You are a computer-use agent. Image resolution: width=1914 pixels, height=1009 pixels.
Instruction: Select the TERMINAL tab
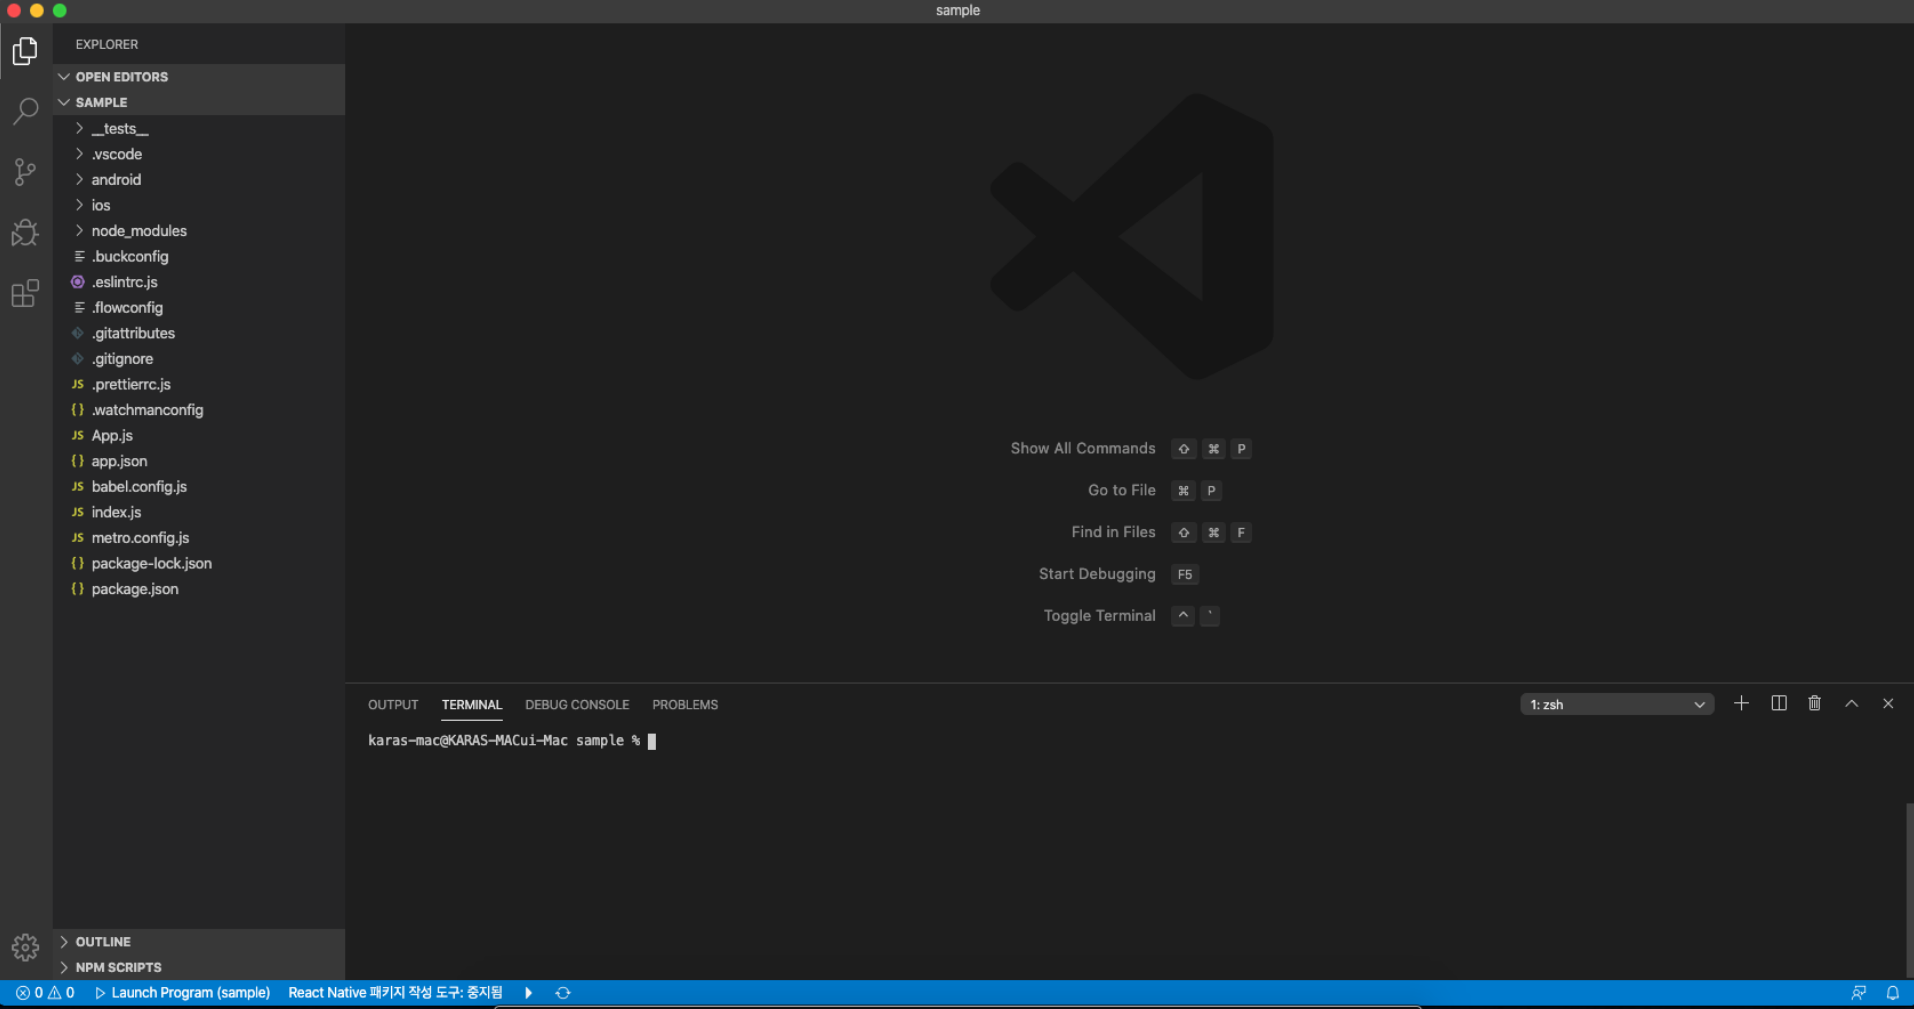coord(472,705)
